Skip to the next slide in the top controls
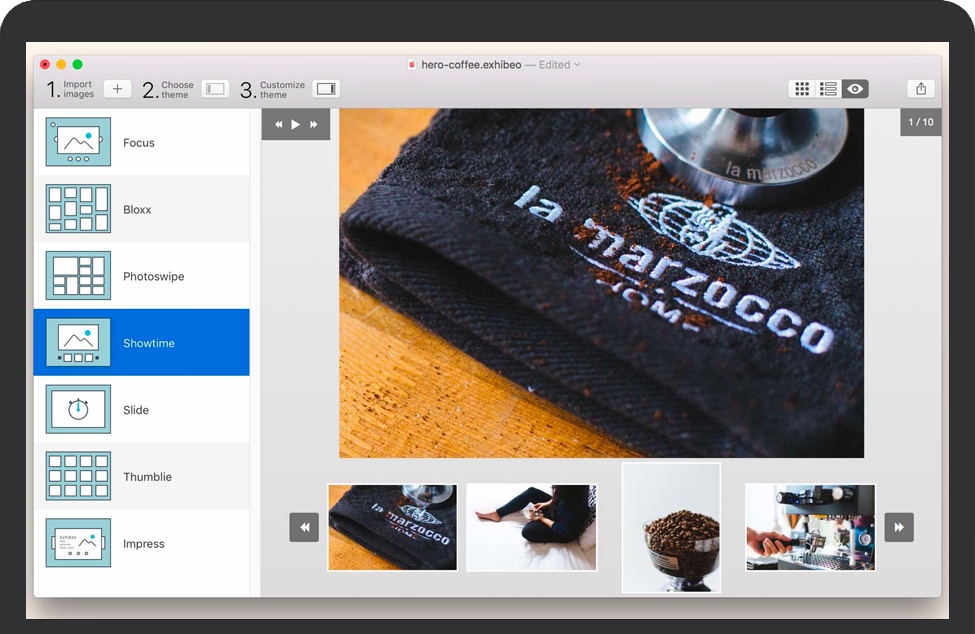 313,124
